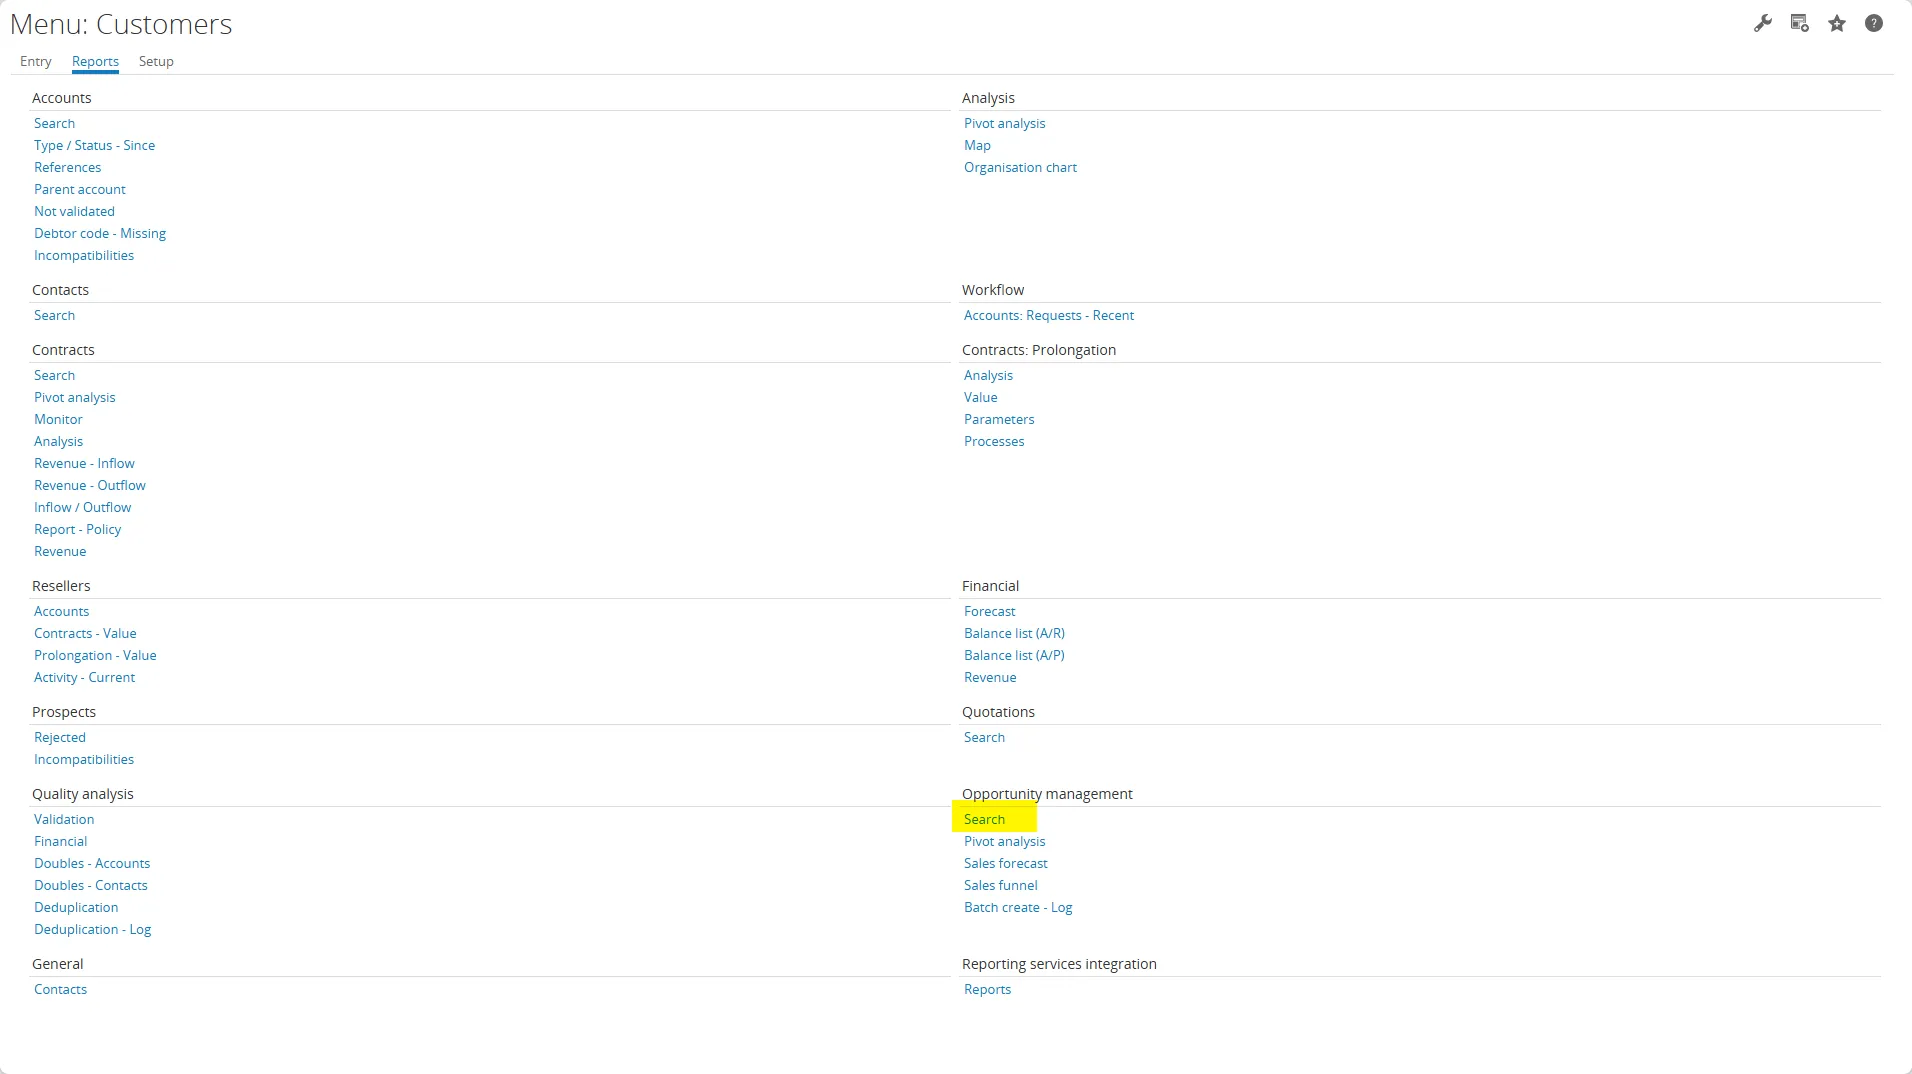Open Balance list (A/R) report

(1014, 633)
